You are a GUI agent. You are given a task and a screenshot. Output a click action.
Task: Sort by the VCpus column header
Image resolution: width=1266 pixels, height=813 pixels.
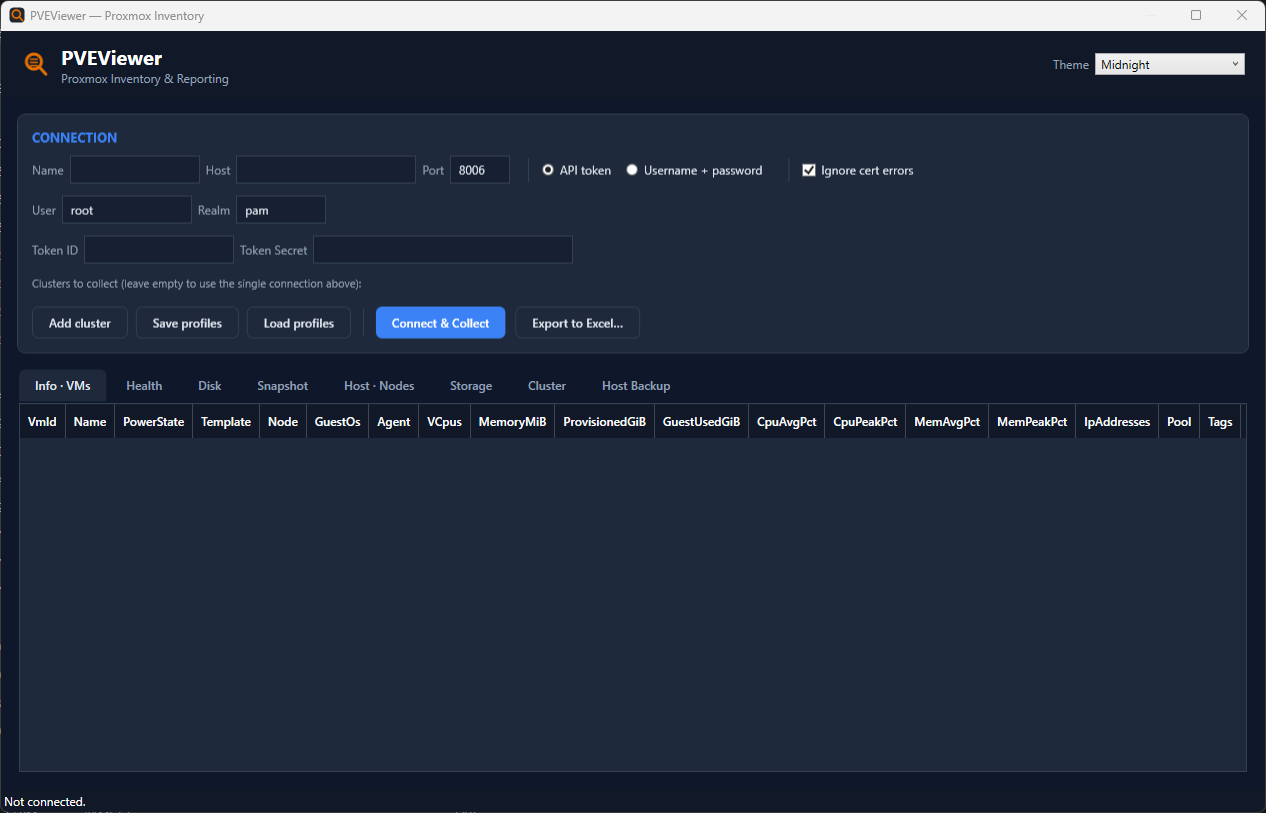[x=445, y=422]
